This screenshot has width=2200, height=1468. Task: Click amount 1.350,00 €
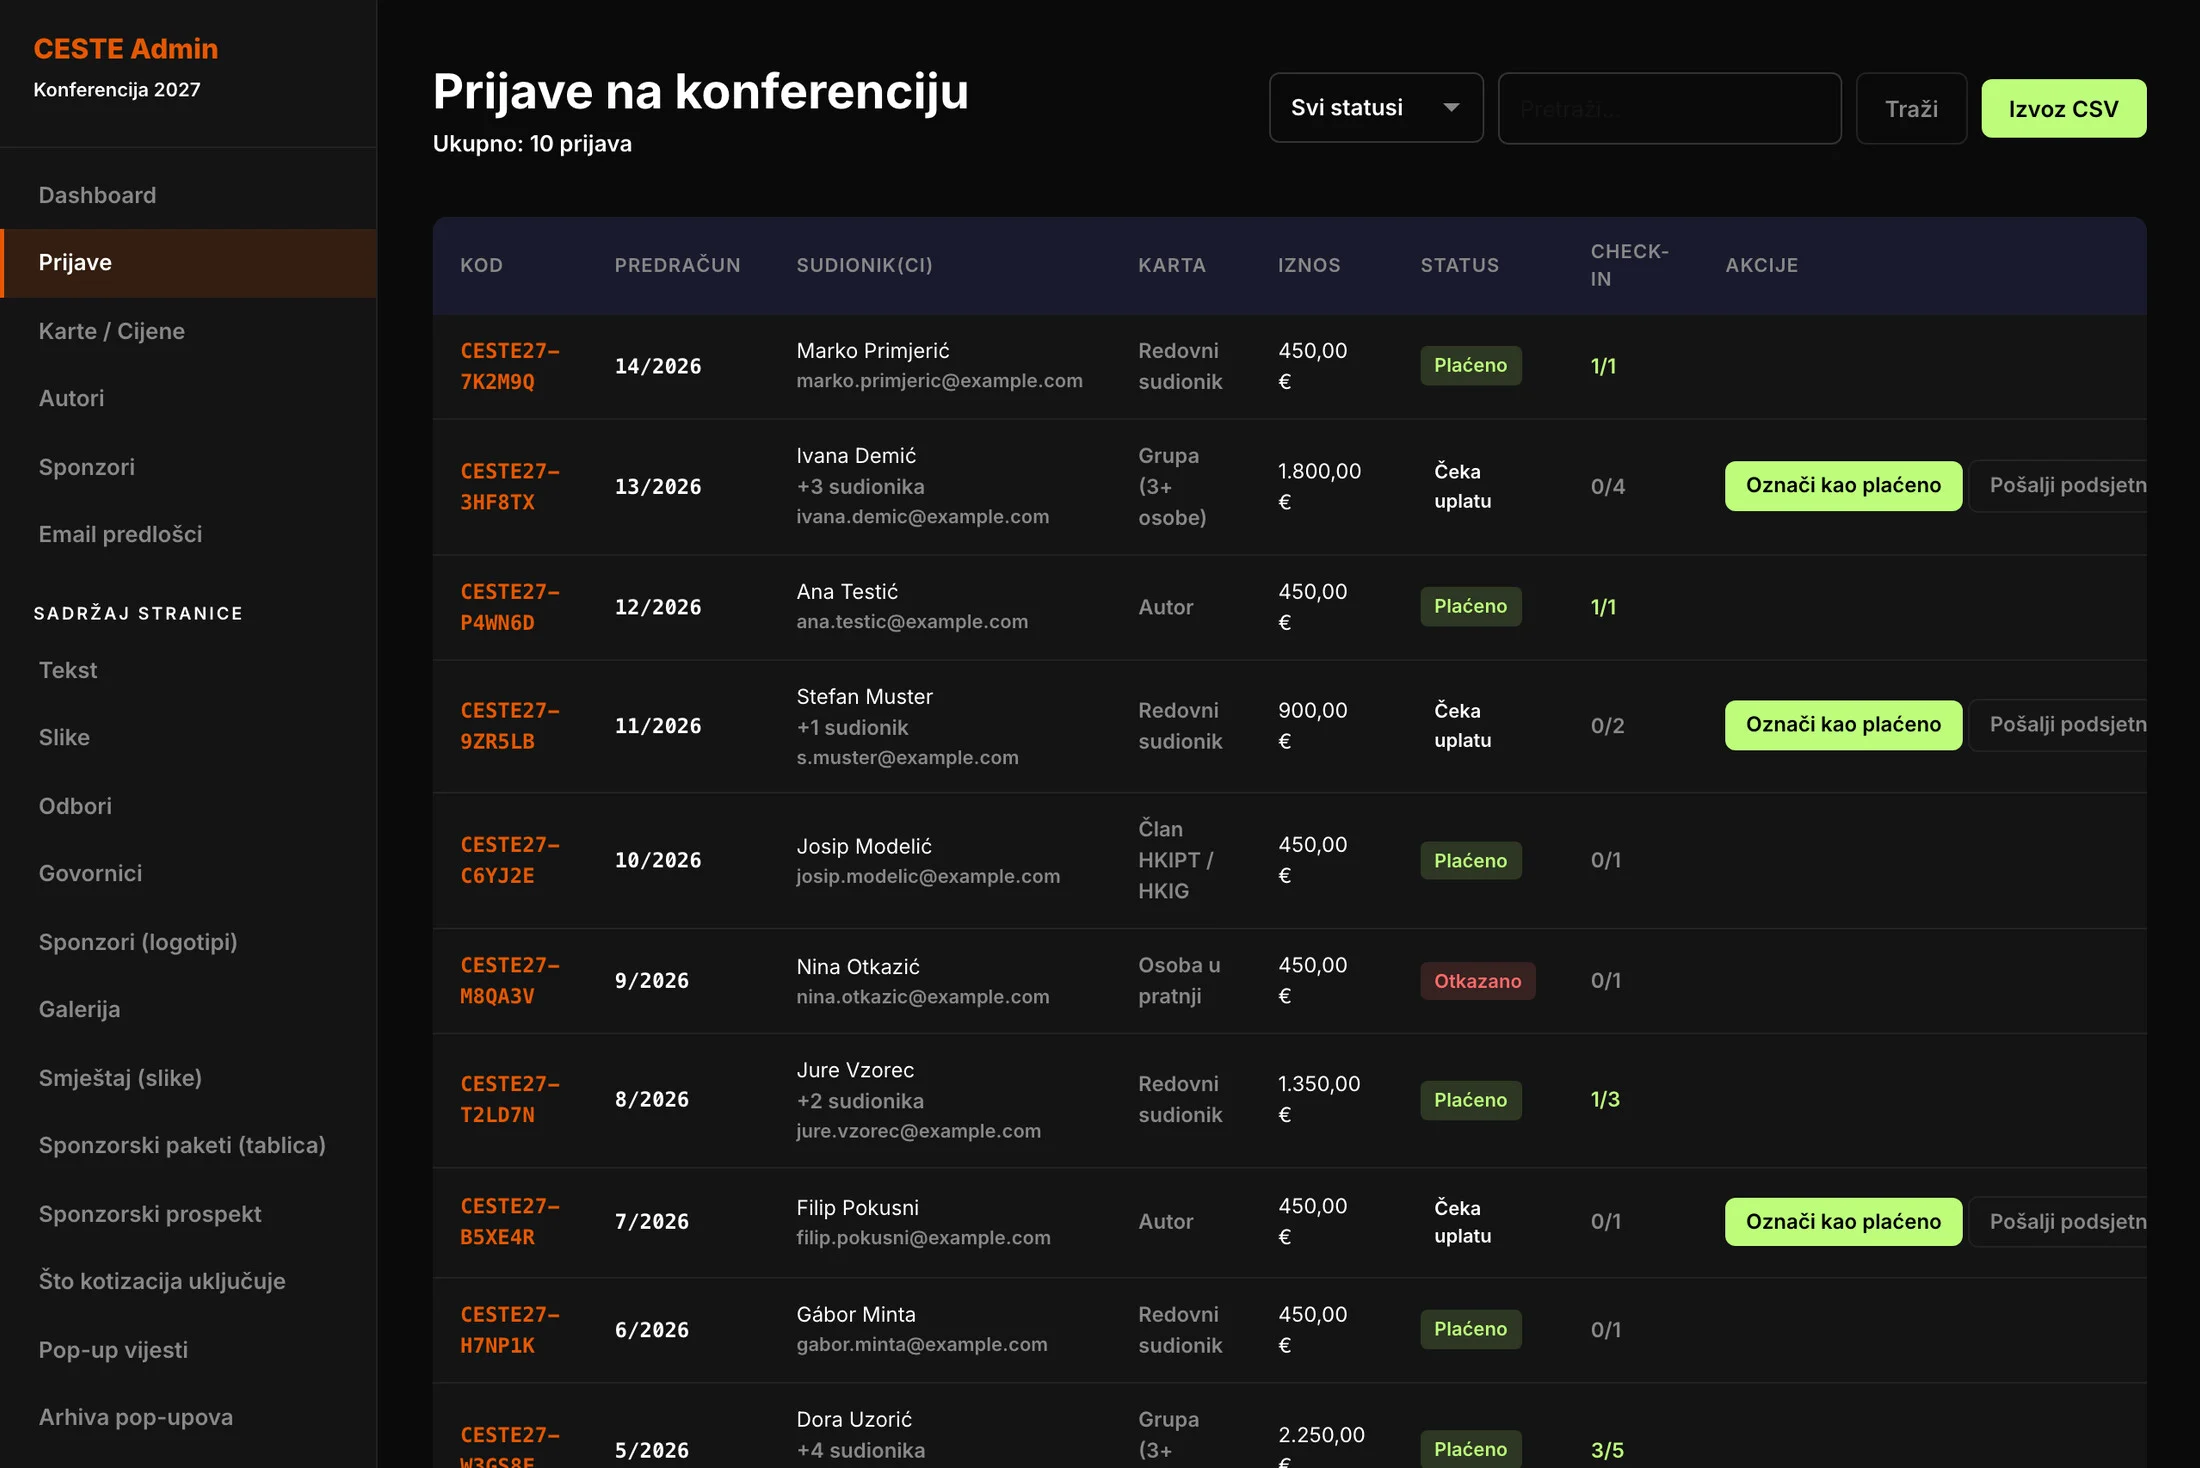point(1319,1099)
